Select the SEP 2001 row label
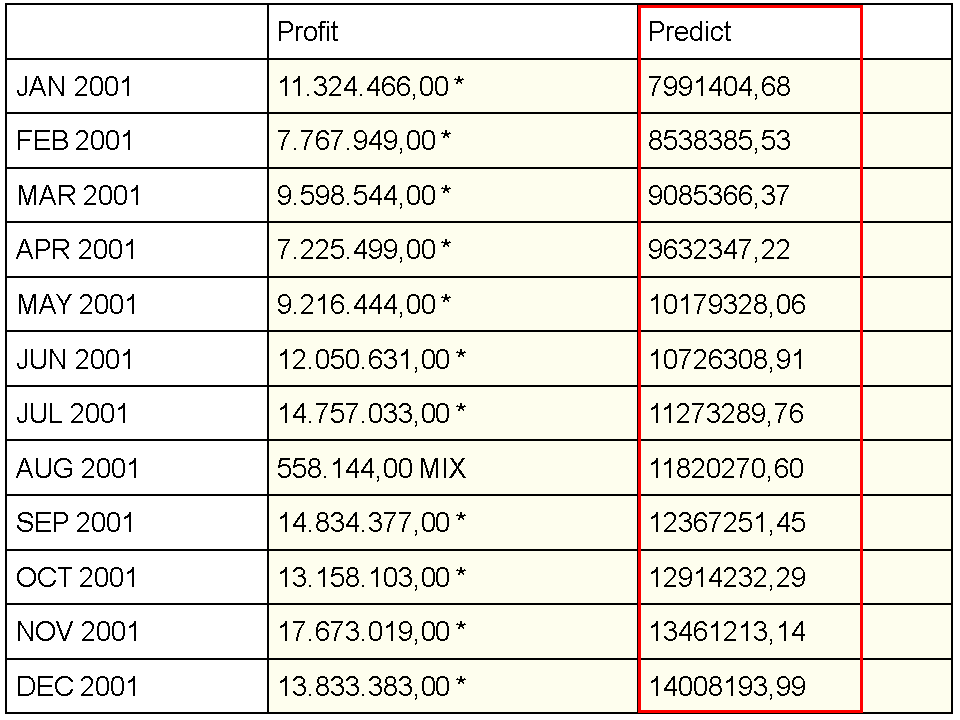 (x=77, y=523)
